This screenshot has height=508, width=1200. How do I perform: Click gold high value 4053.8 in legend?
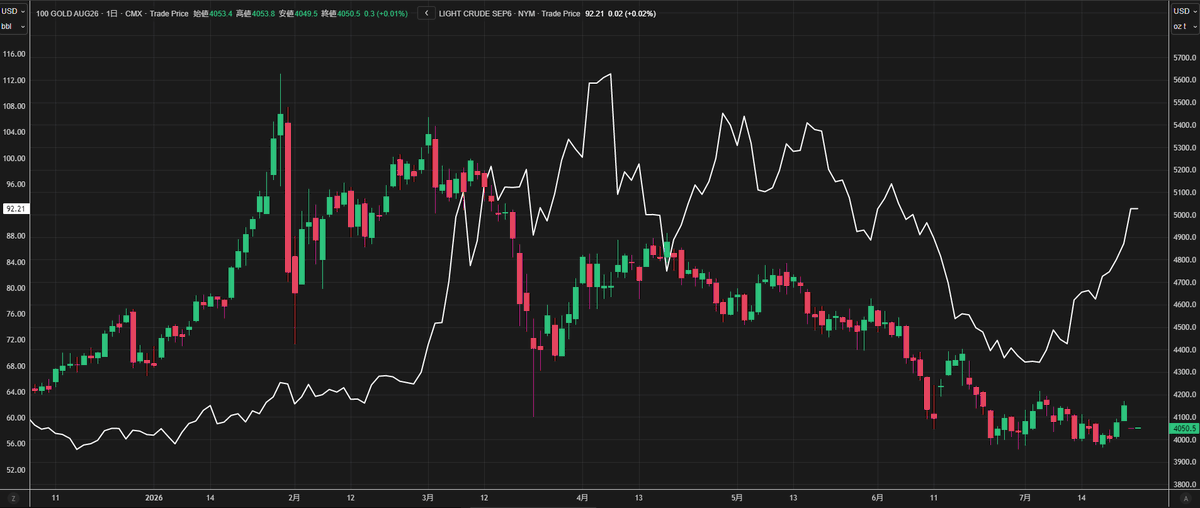coord(262,14)
